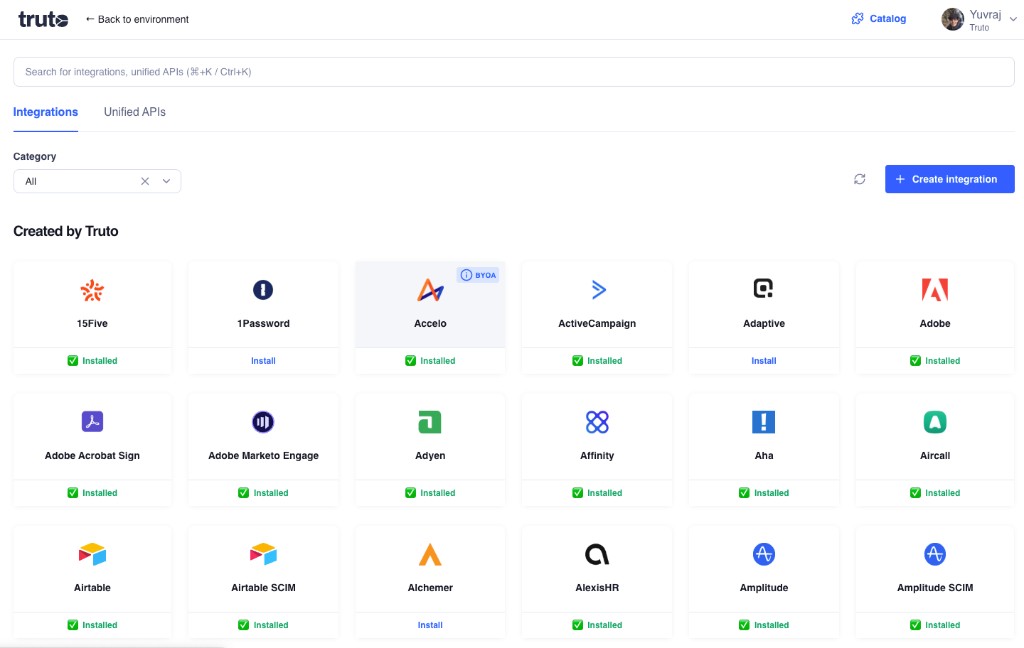This screenshot has width=1024, height=648.
Task: Clear the Category filter with the X
Action: tap(145, 181)
